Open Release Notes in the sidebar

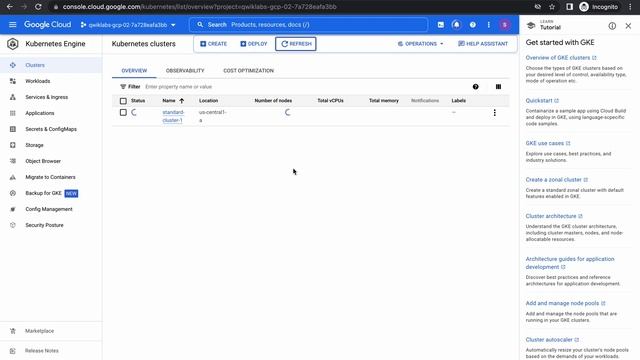pos(42,350)
